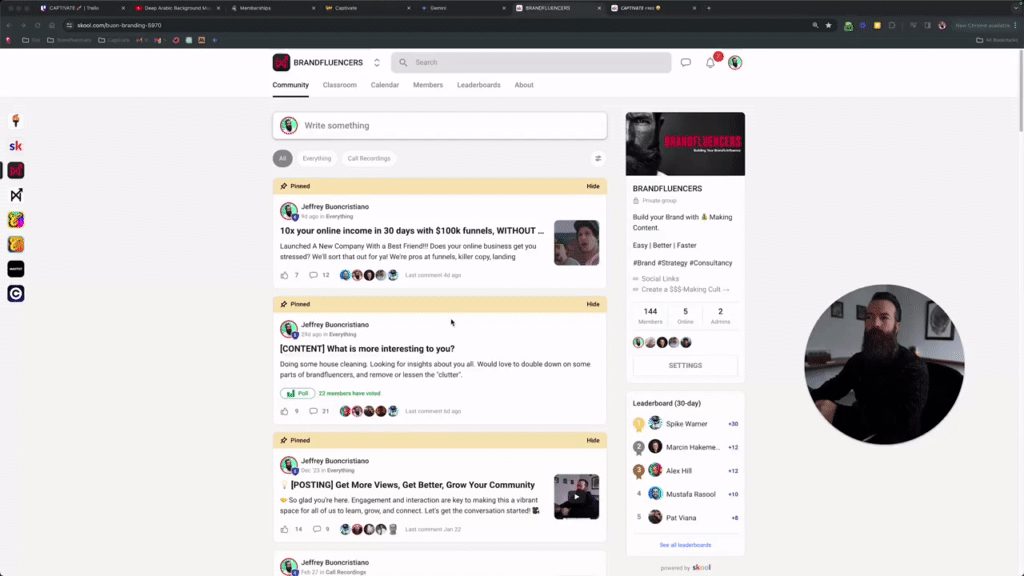Play the video thumbnail on the [POSTING] post

(x=577, y=497)
